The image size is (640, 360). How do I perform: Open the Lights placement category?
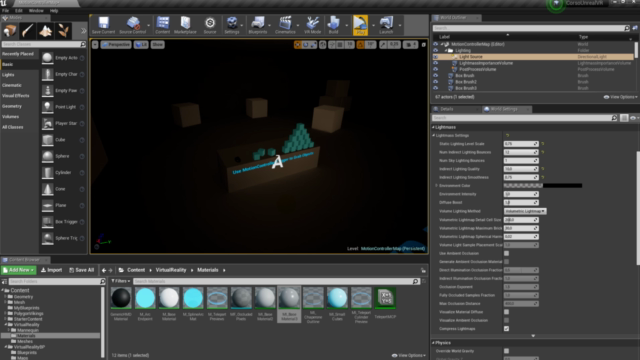(19, 75)
